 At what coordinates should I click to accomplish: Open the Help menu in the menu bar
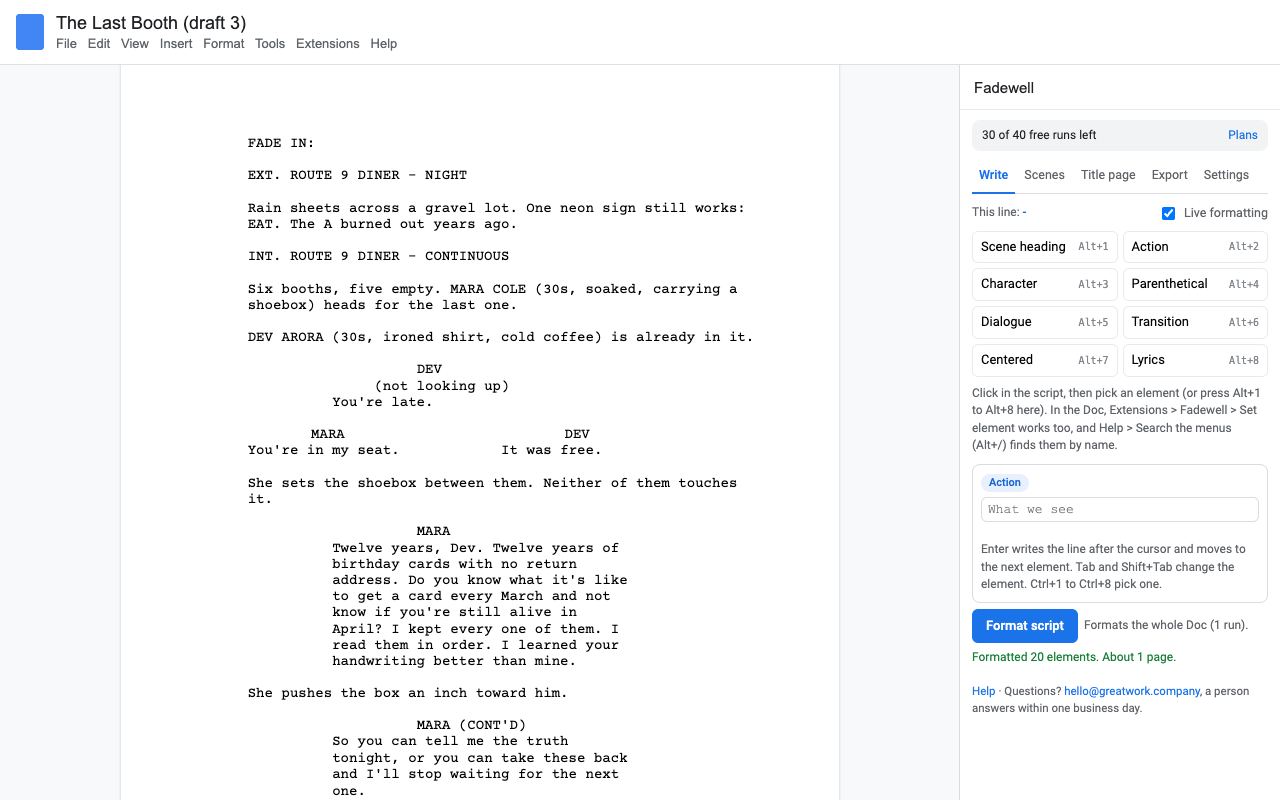(384, 44)
